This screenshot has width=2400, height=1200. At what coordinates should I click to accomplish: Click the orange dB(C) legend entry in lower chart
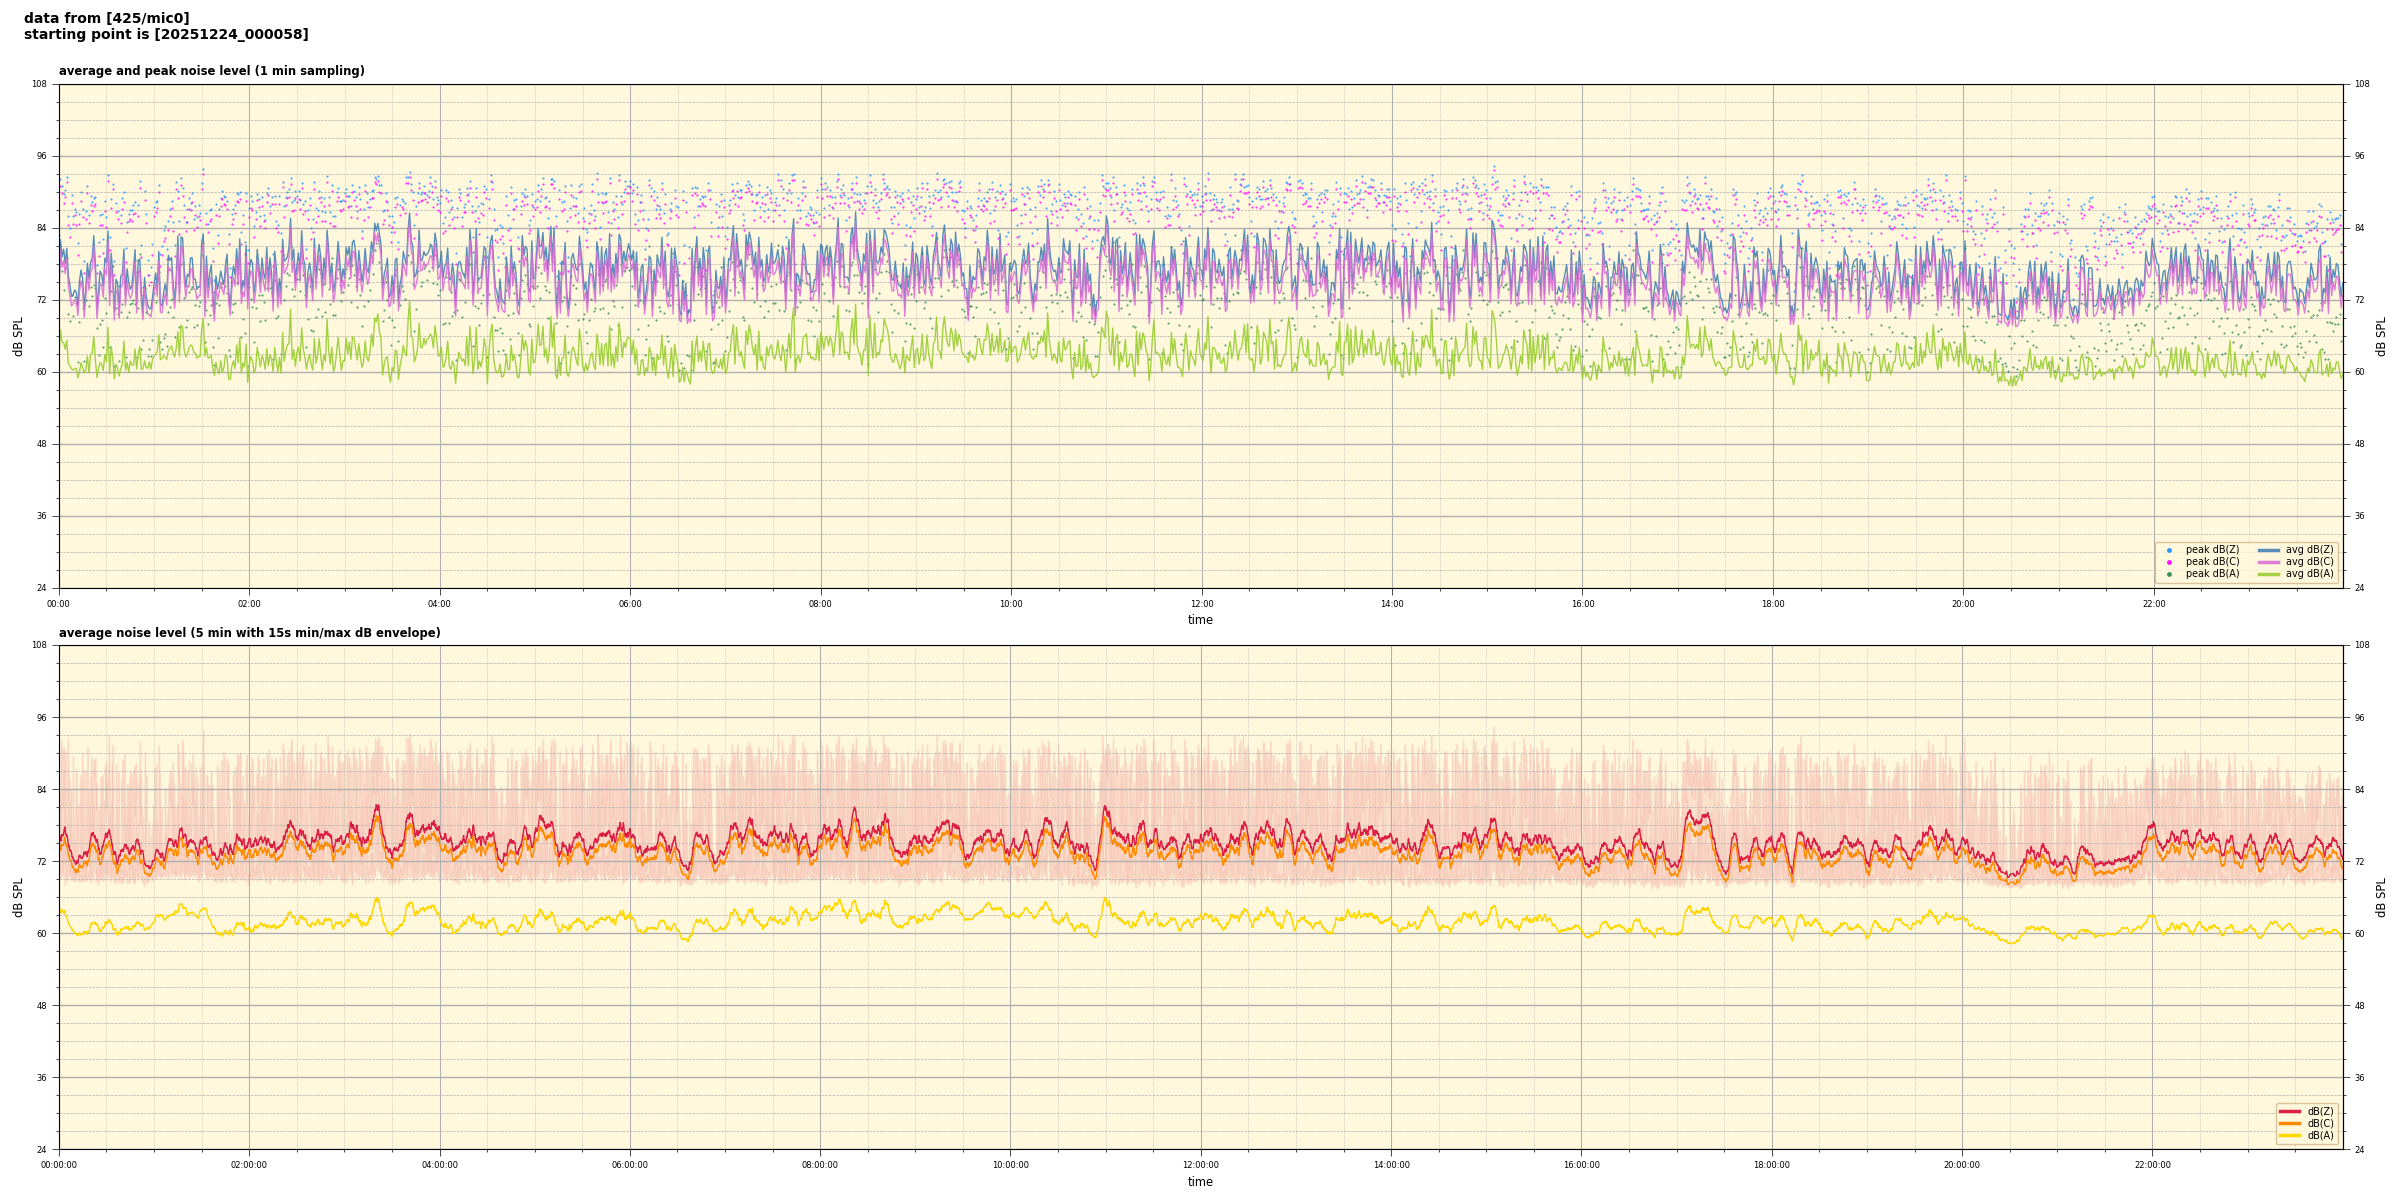2290,1123
